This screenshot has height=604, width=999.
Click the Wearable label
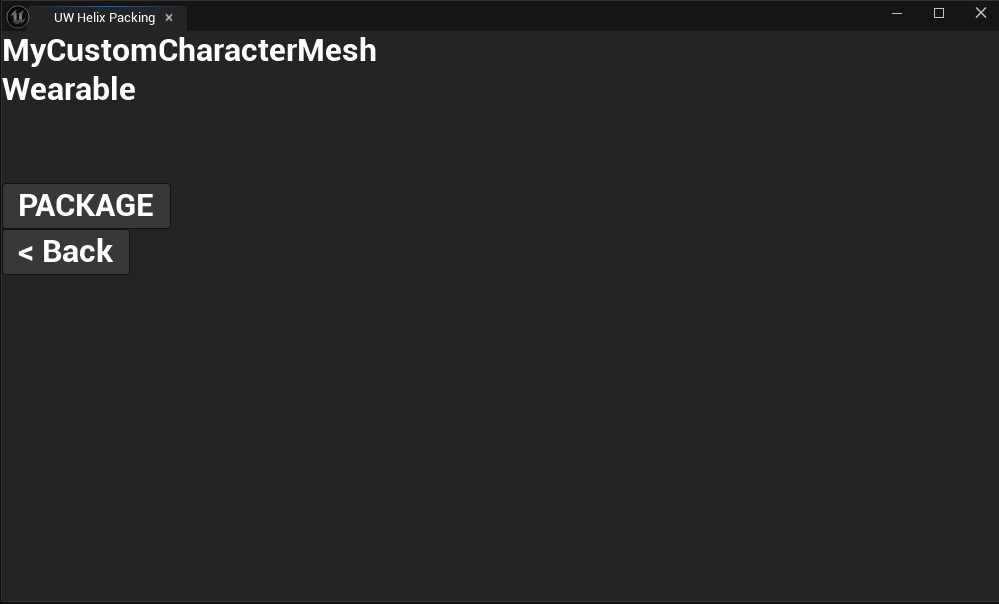click(x=69, y=89)
